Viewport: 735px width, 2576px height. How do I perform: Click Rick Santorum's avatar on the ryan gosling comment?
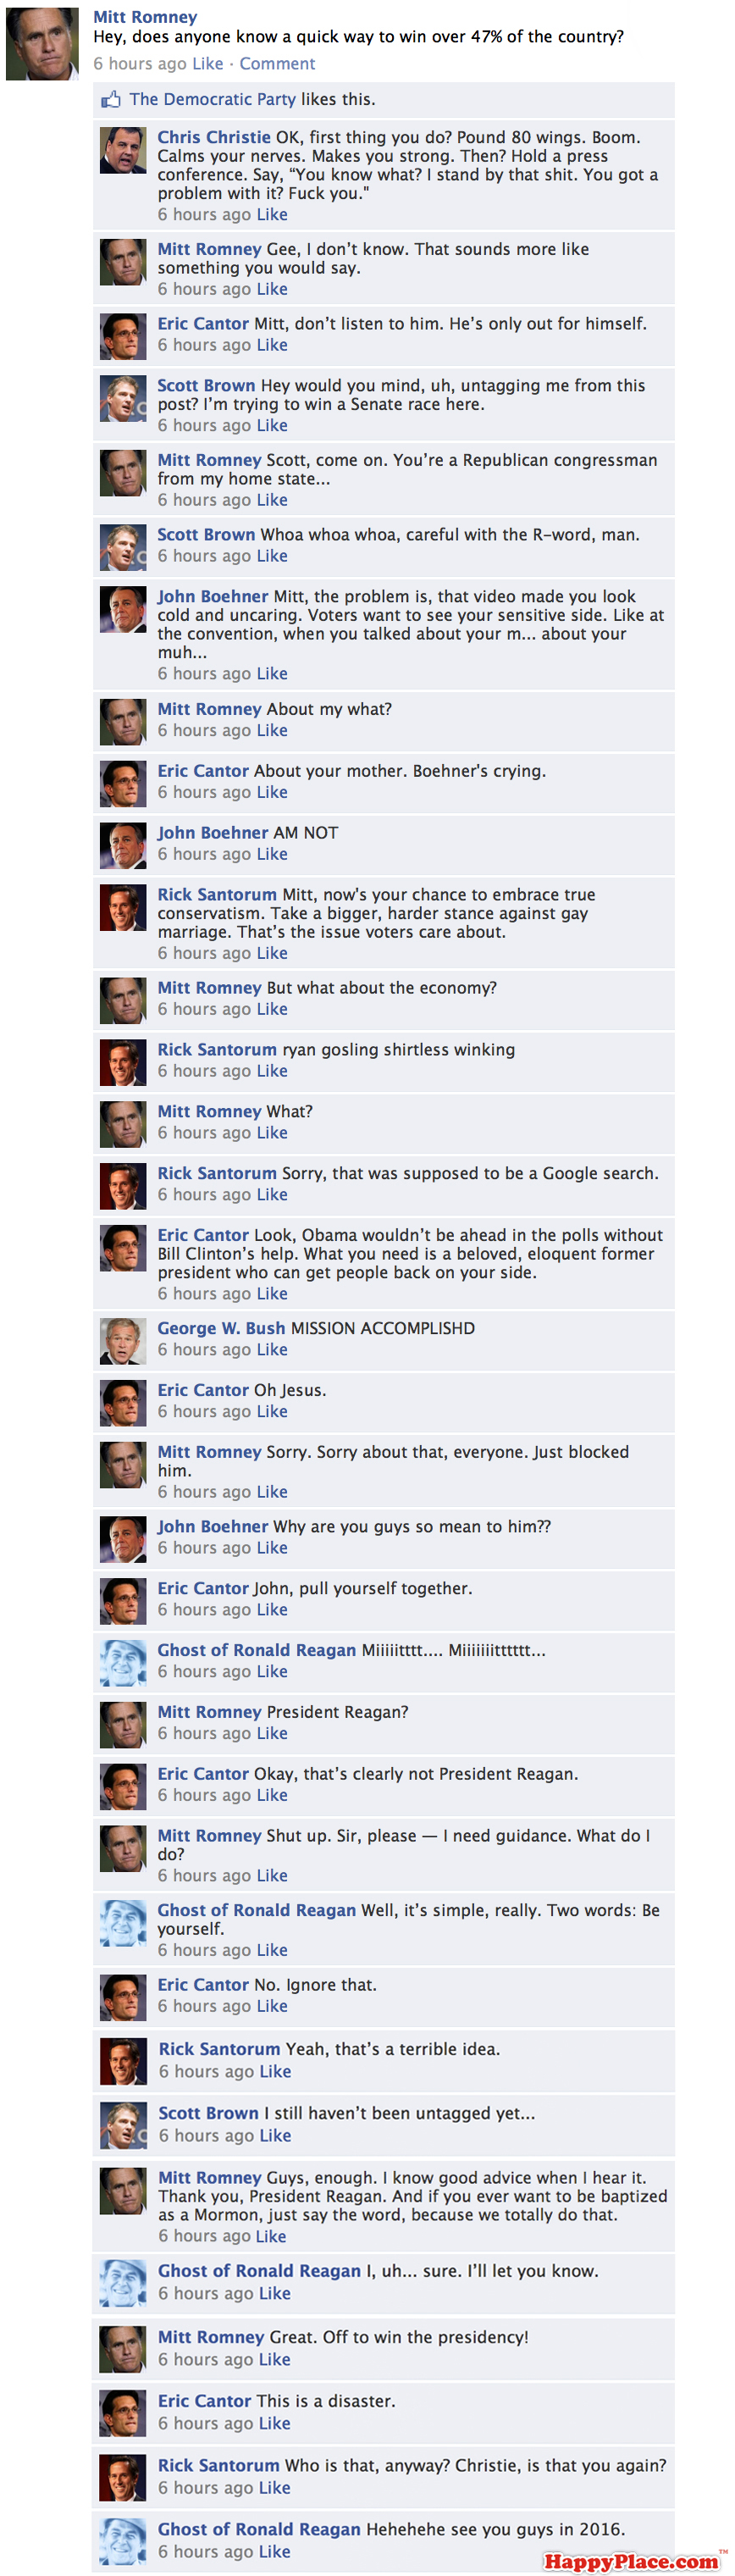click(123, 1063)
